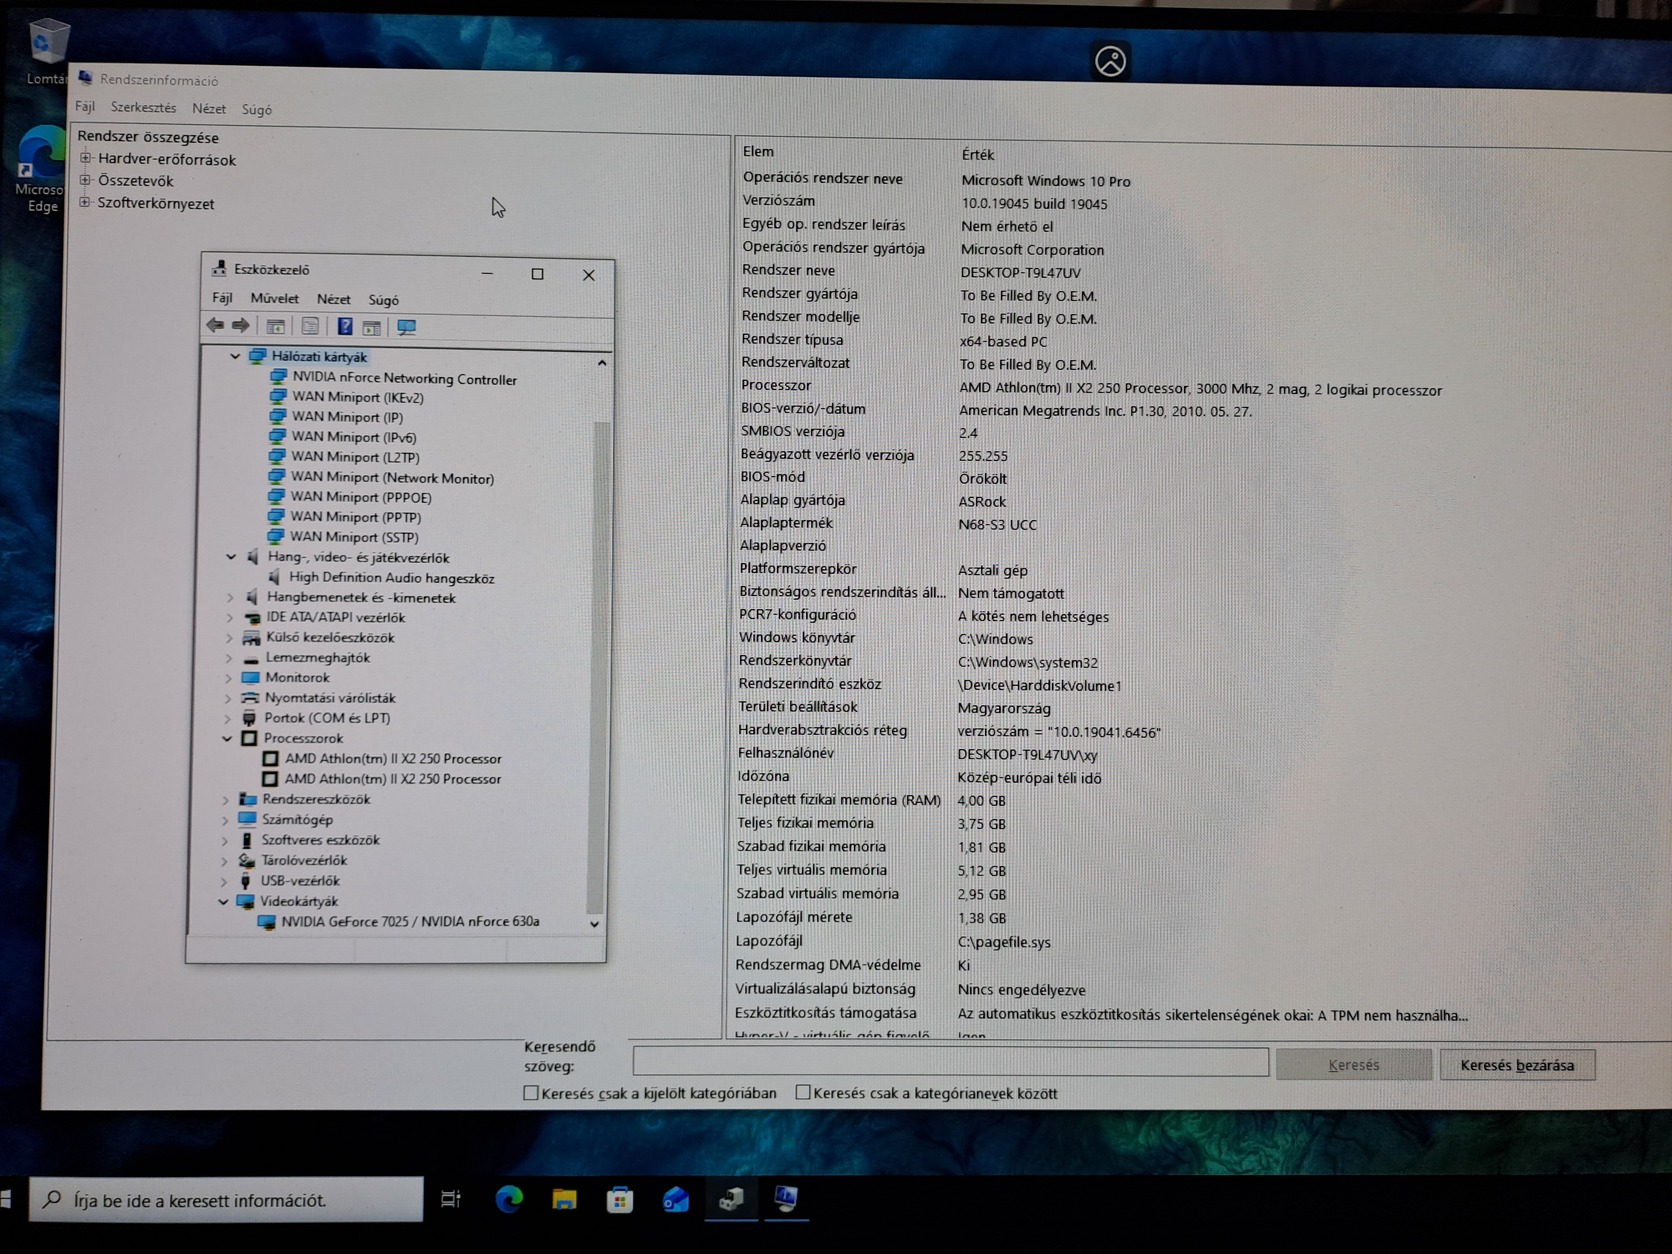
Task: Select the WAN Miniport (L2TP) entry
Action: [x=355, y=457]
